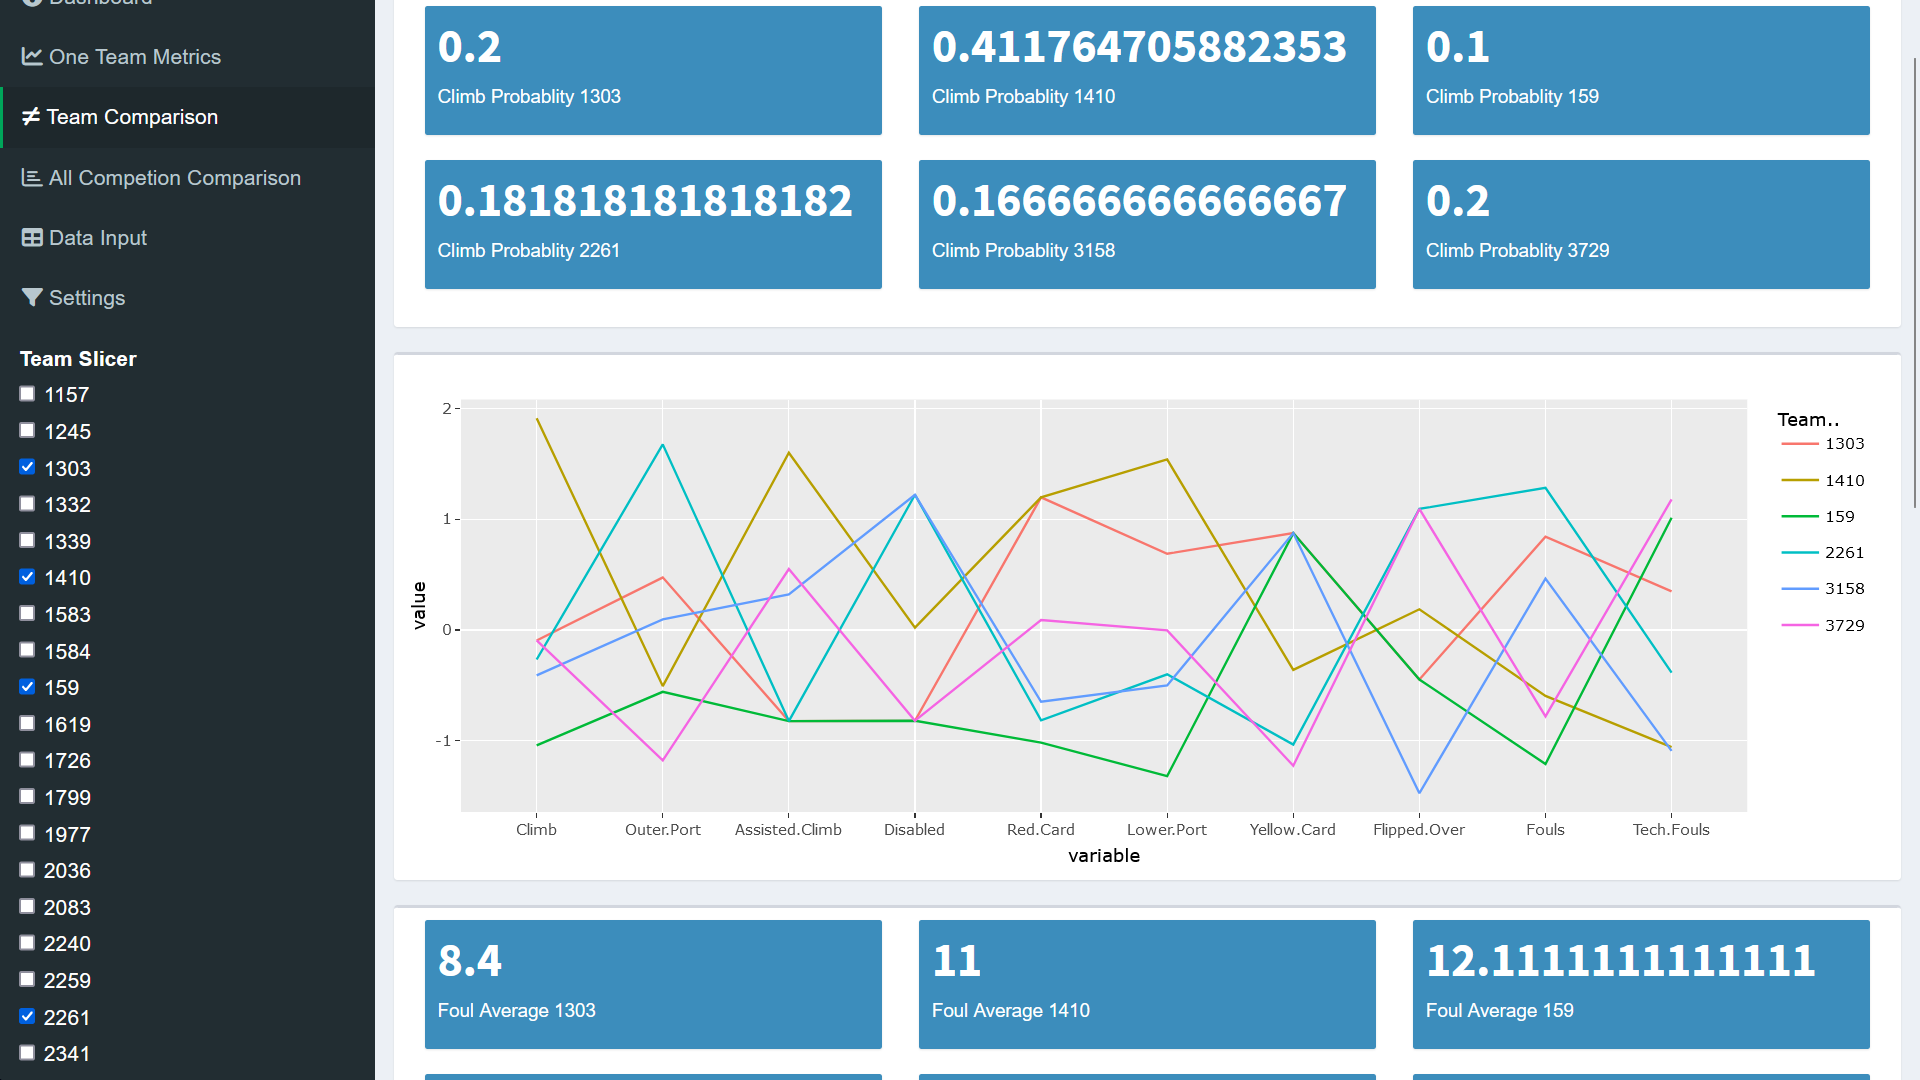Screen dimensions: 1920x1080
Task: Enable team 1157 checkbox
Action: 27,394
